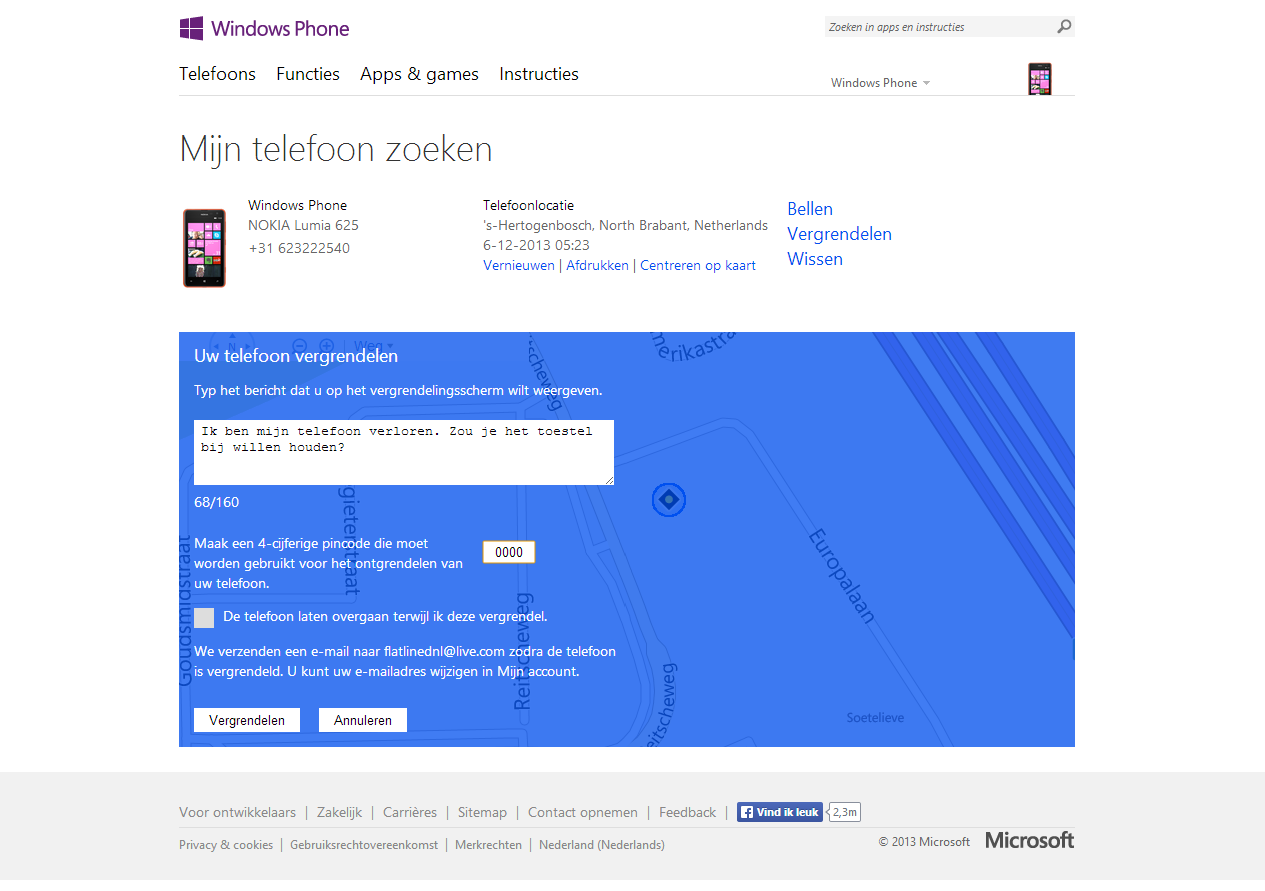
Task: Click the Privacy & cookies link
Action: point(226,845)
